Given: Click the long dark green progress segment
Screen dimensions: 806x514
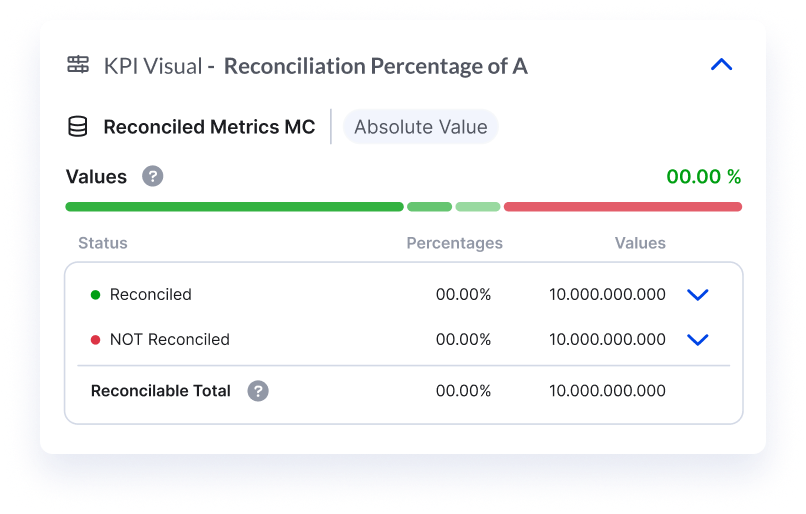Looking at the screenshot, I should click(x=234, y=207).
